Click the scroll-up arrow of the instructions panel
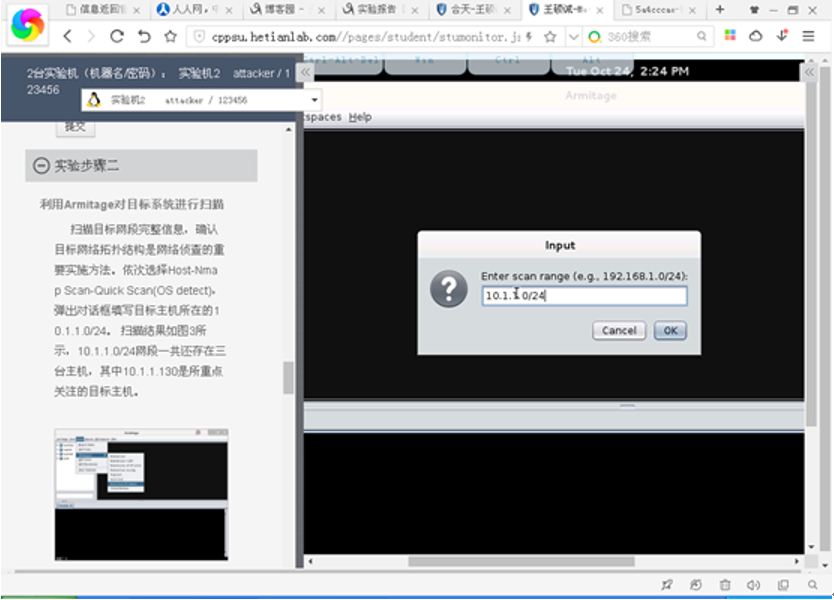 click(x=288, y=129)
